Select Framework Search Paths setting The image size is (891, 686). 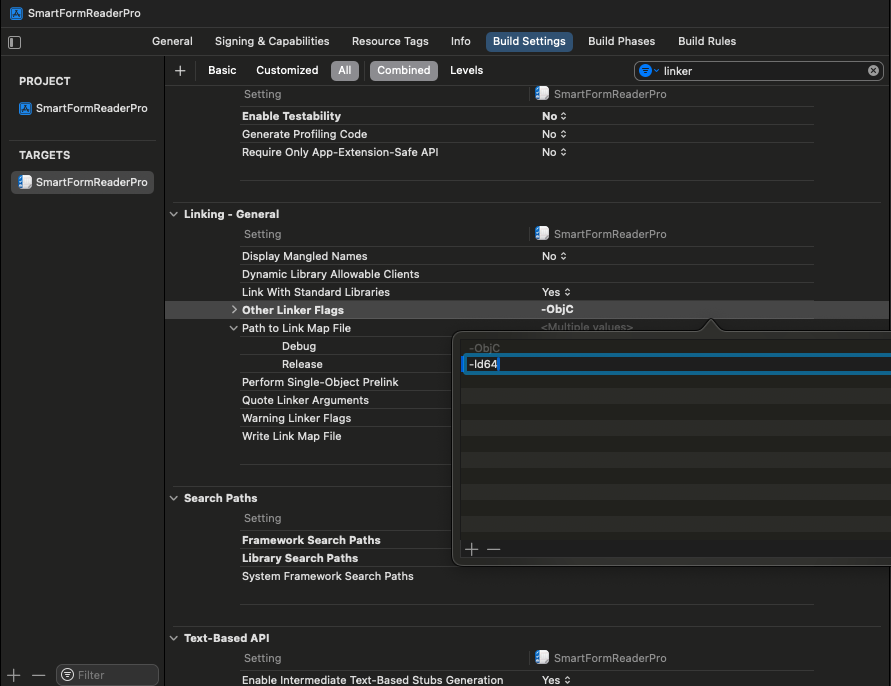tap(311, 540)
